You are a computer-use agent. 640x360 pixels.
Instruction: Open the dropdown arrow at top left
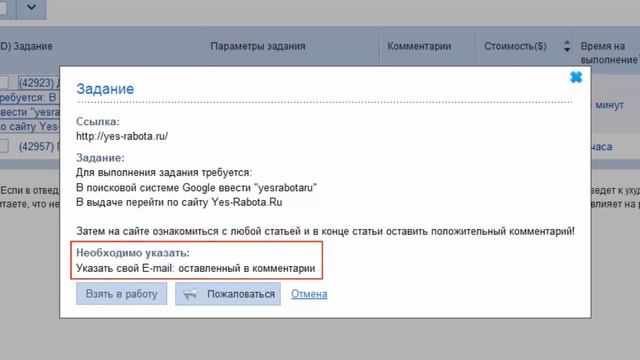[31, 8]
